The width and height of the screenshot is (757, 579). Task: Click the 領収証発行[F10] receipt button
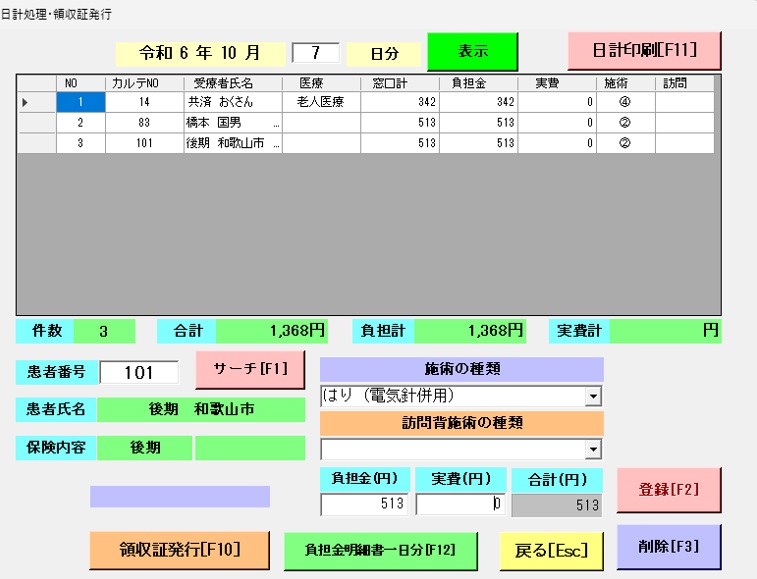coord(180,548)
